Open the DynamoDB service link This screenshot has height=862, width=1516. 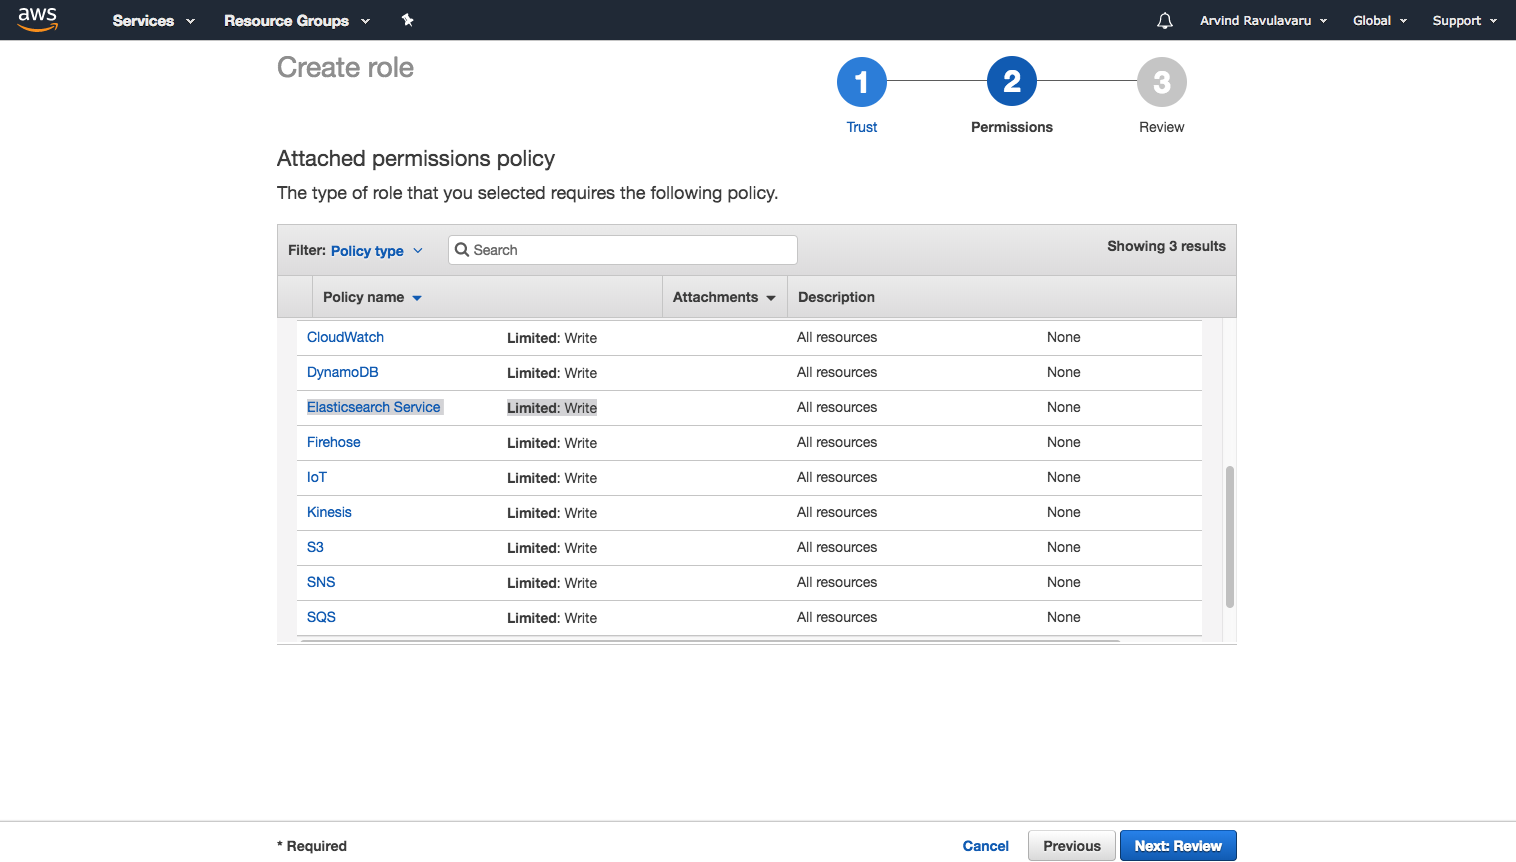tap(342, 372)
